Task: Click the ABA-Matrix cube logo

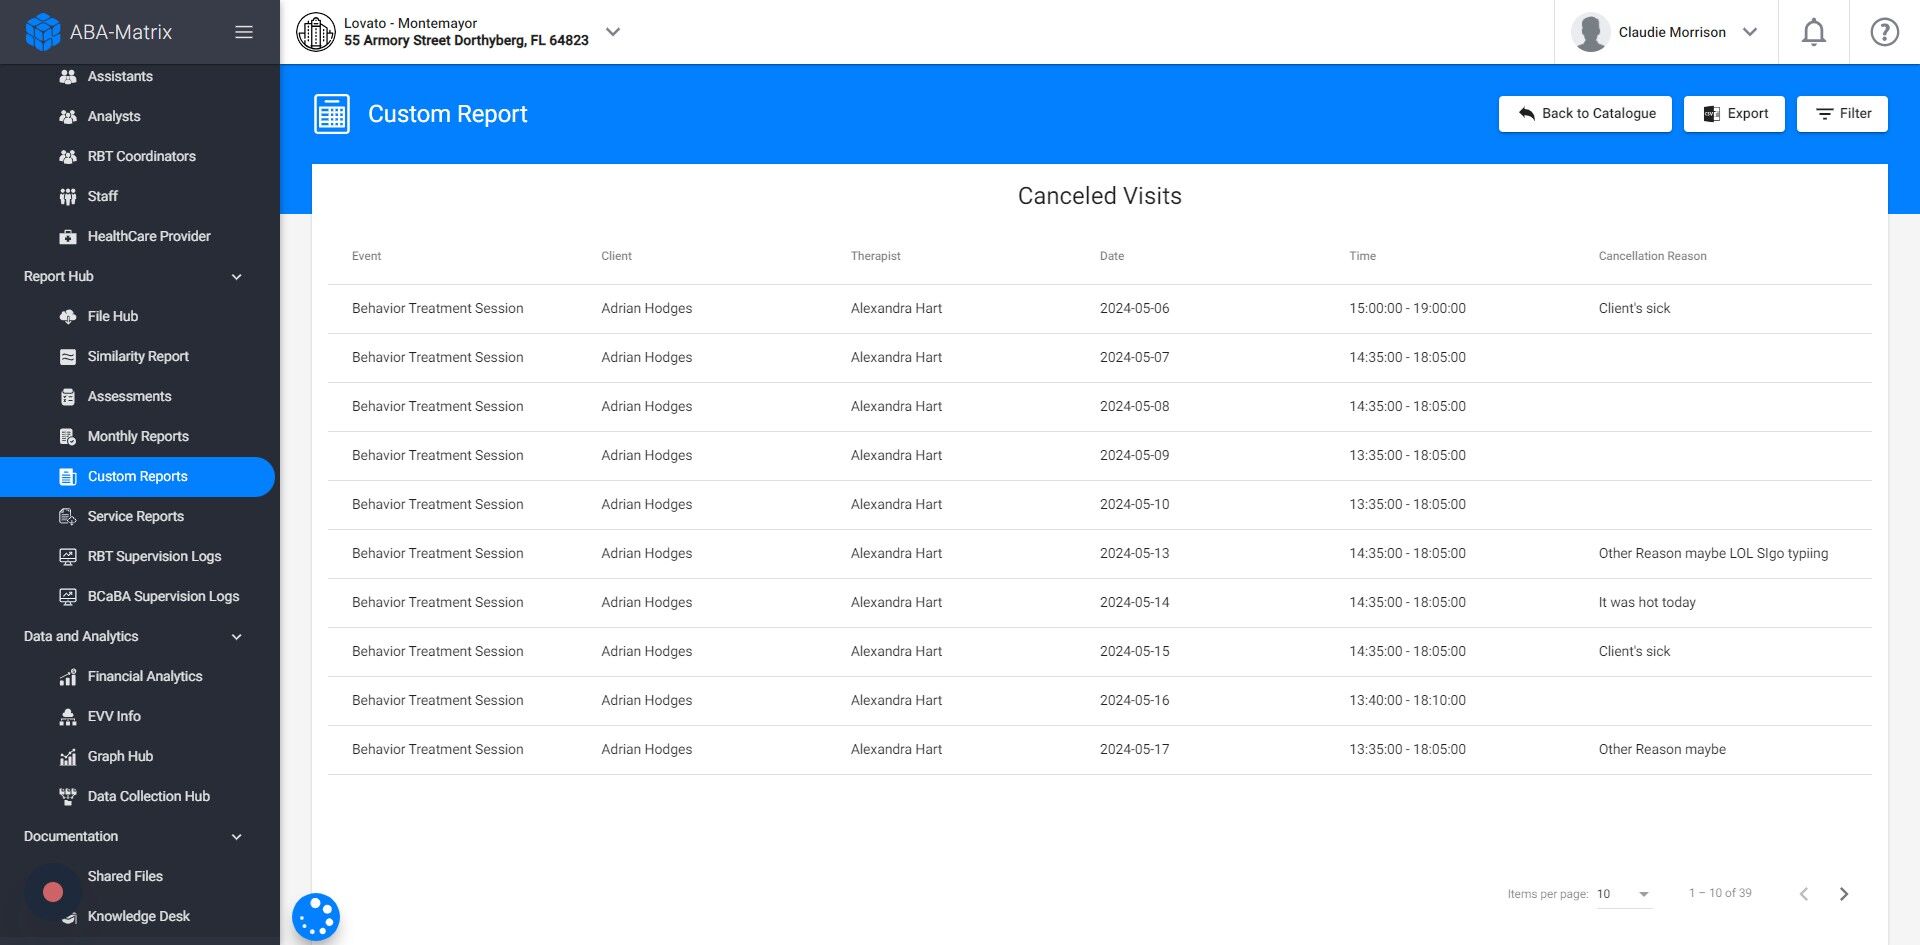Action: 42,32
